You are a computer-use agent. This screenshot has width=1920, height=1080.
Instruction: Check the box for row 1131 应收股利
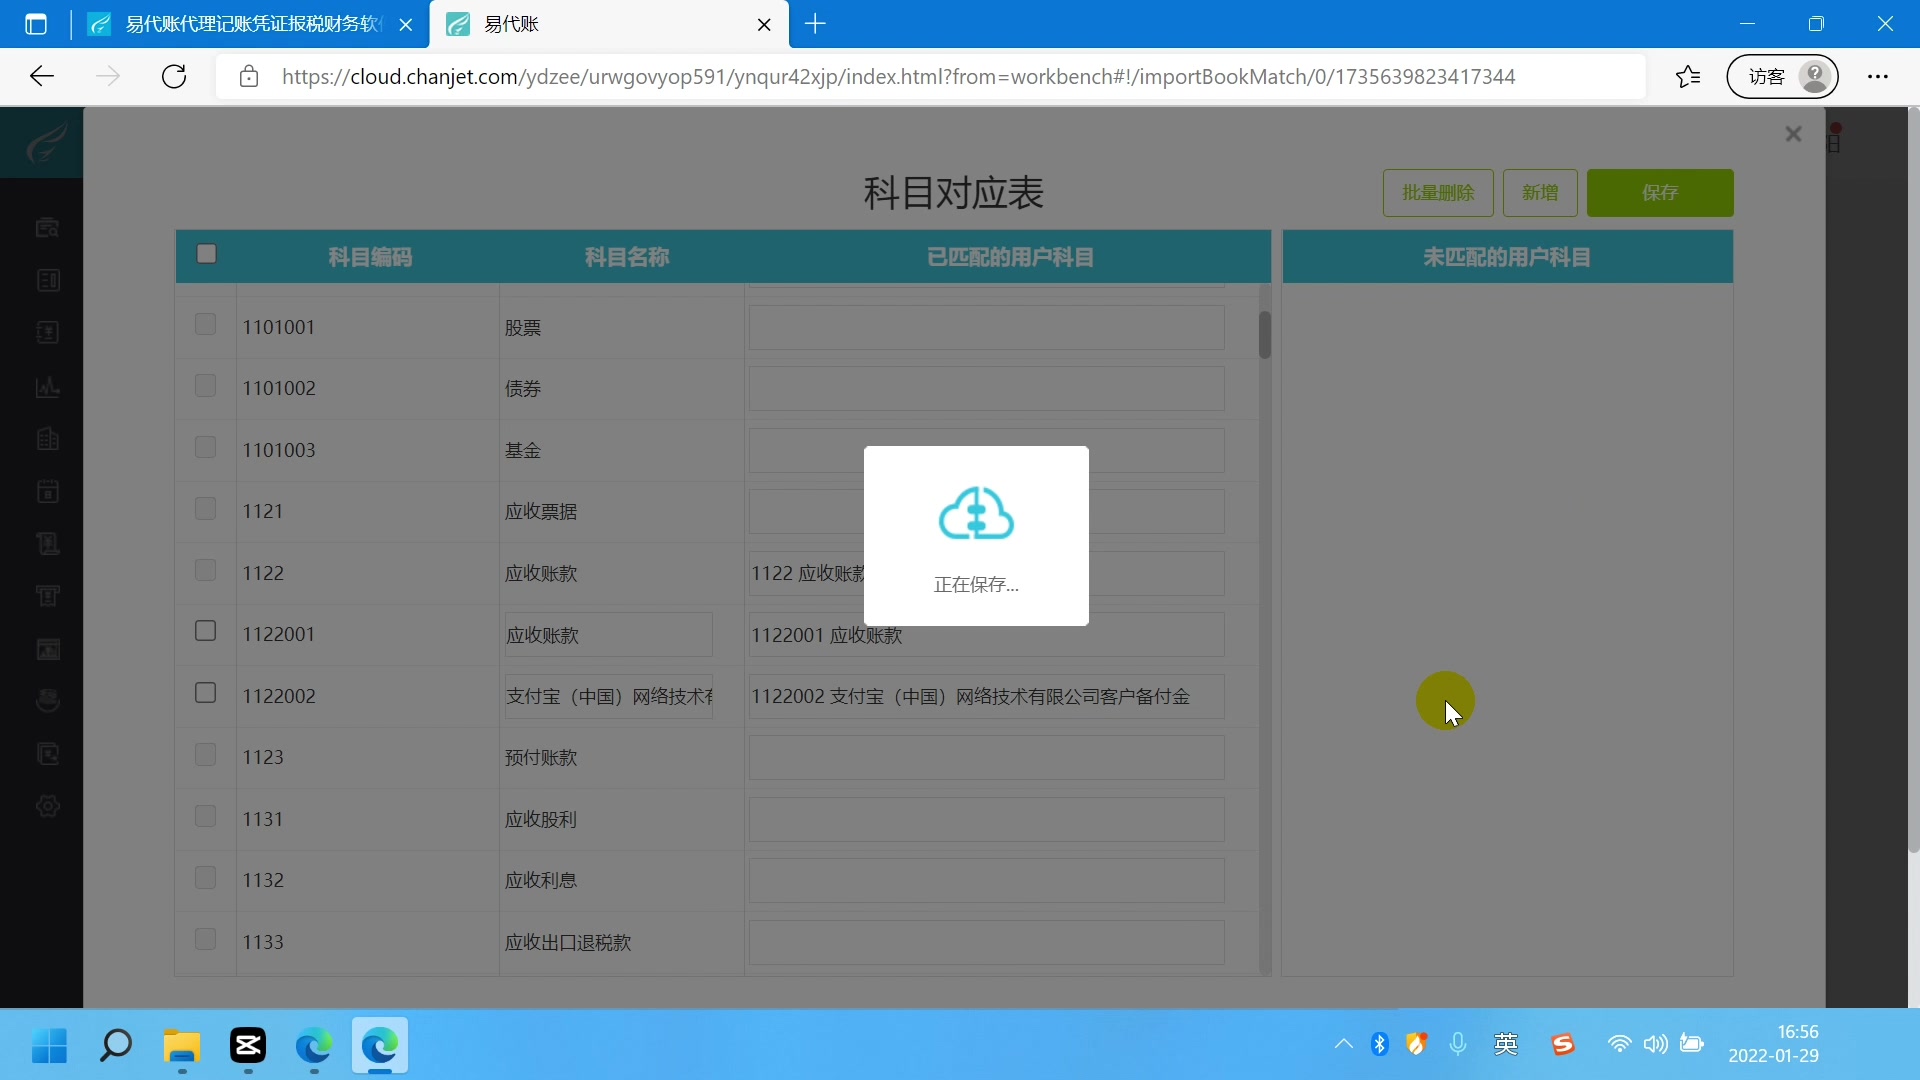click(205, 817)
